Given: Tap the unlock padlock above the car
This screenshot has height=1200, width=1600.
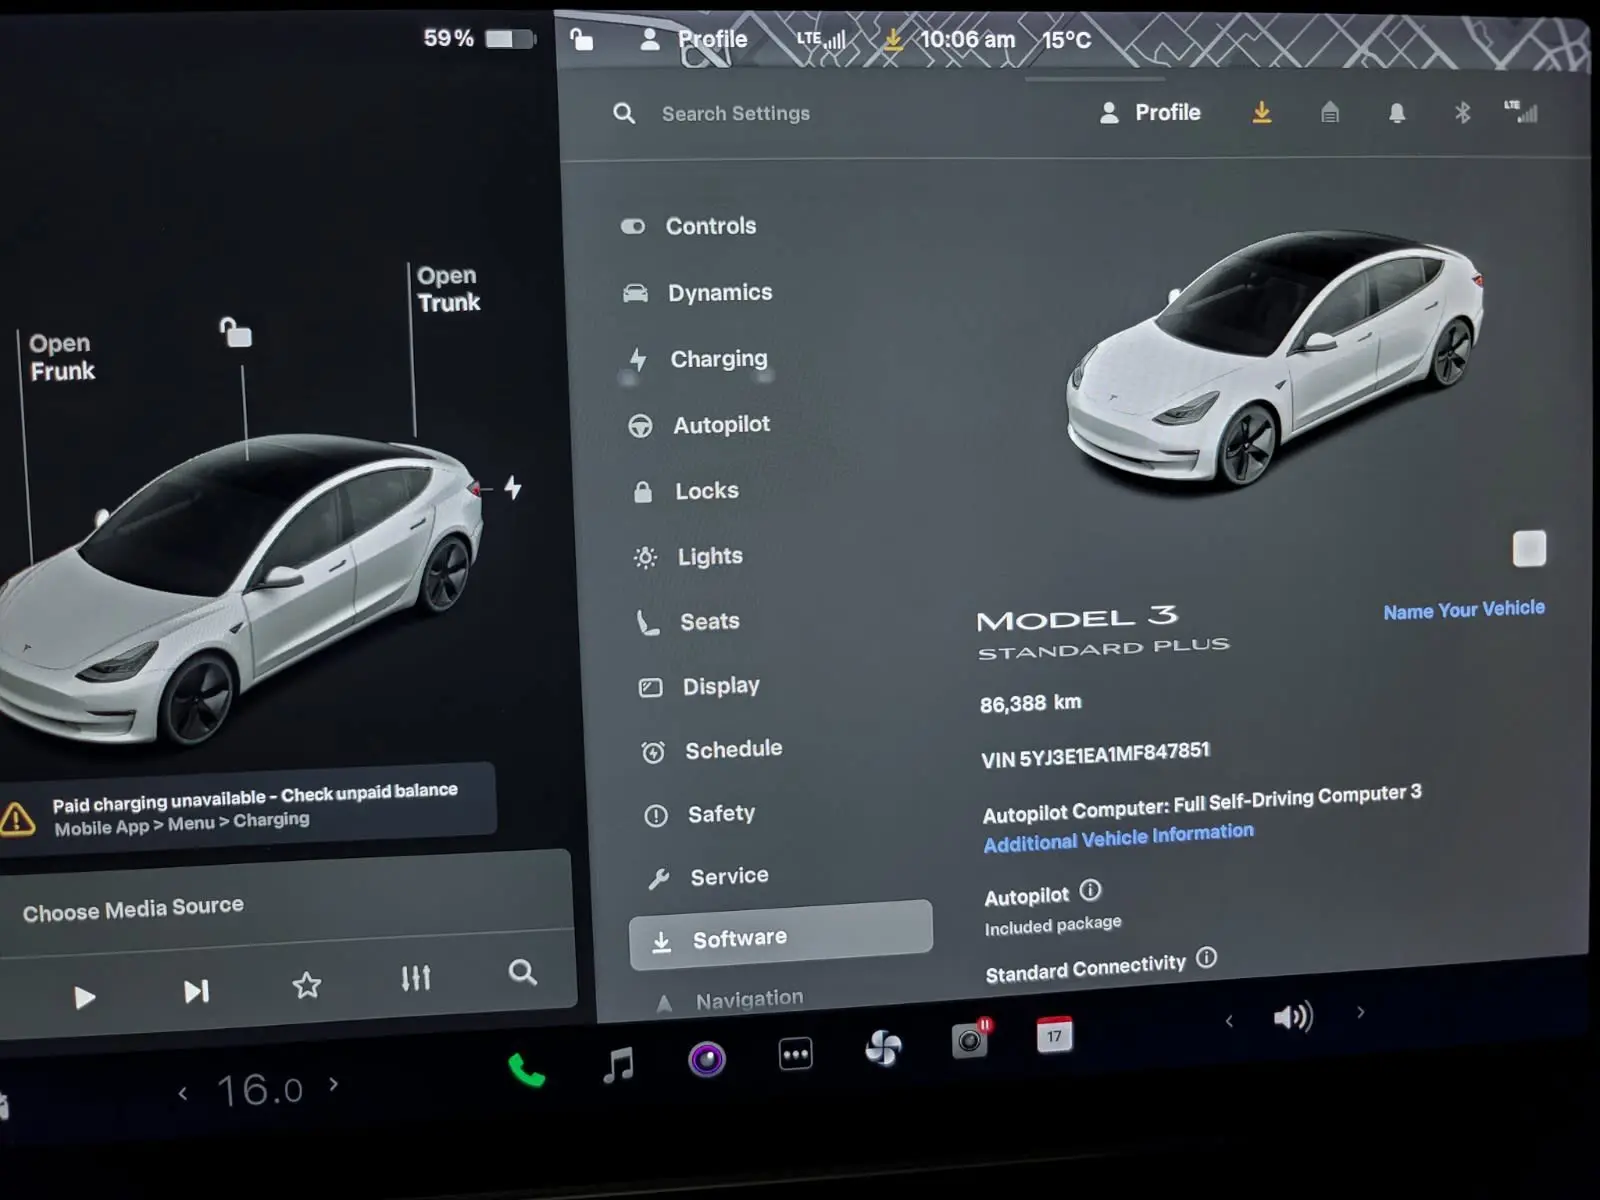Looking at the screenshot, I should 236,332.
